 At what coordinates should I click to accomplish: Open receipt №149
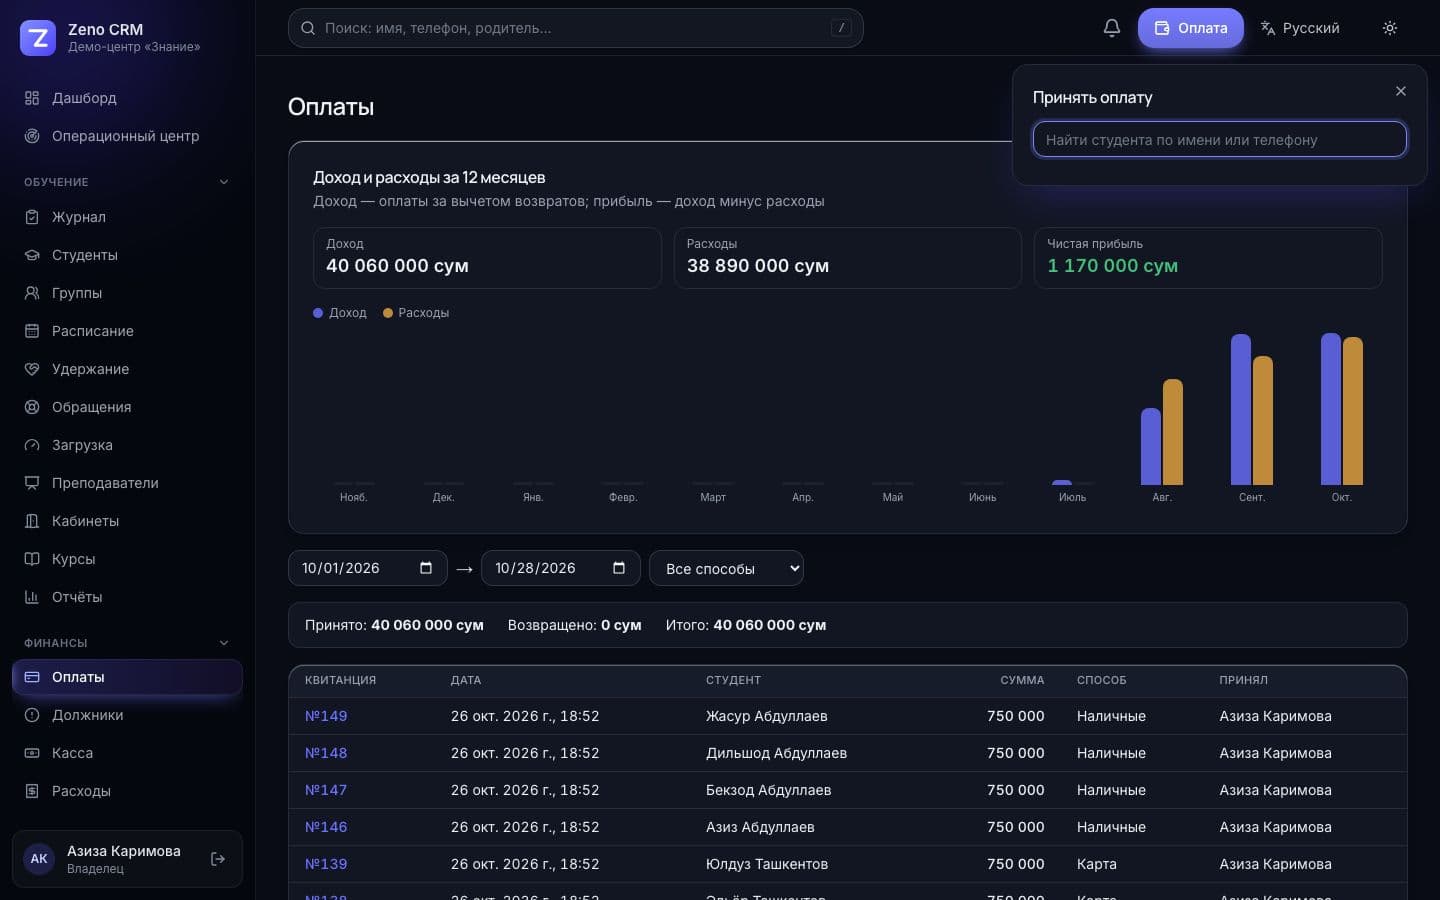326,716
